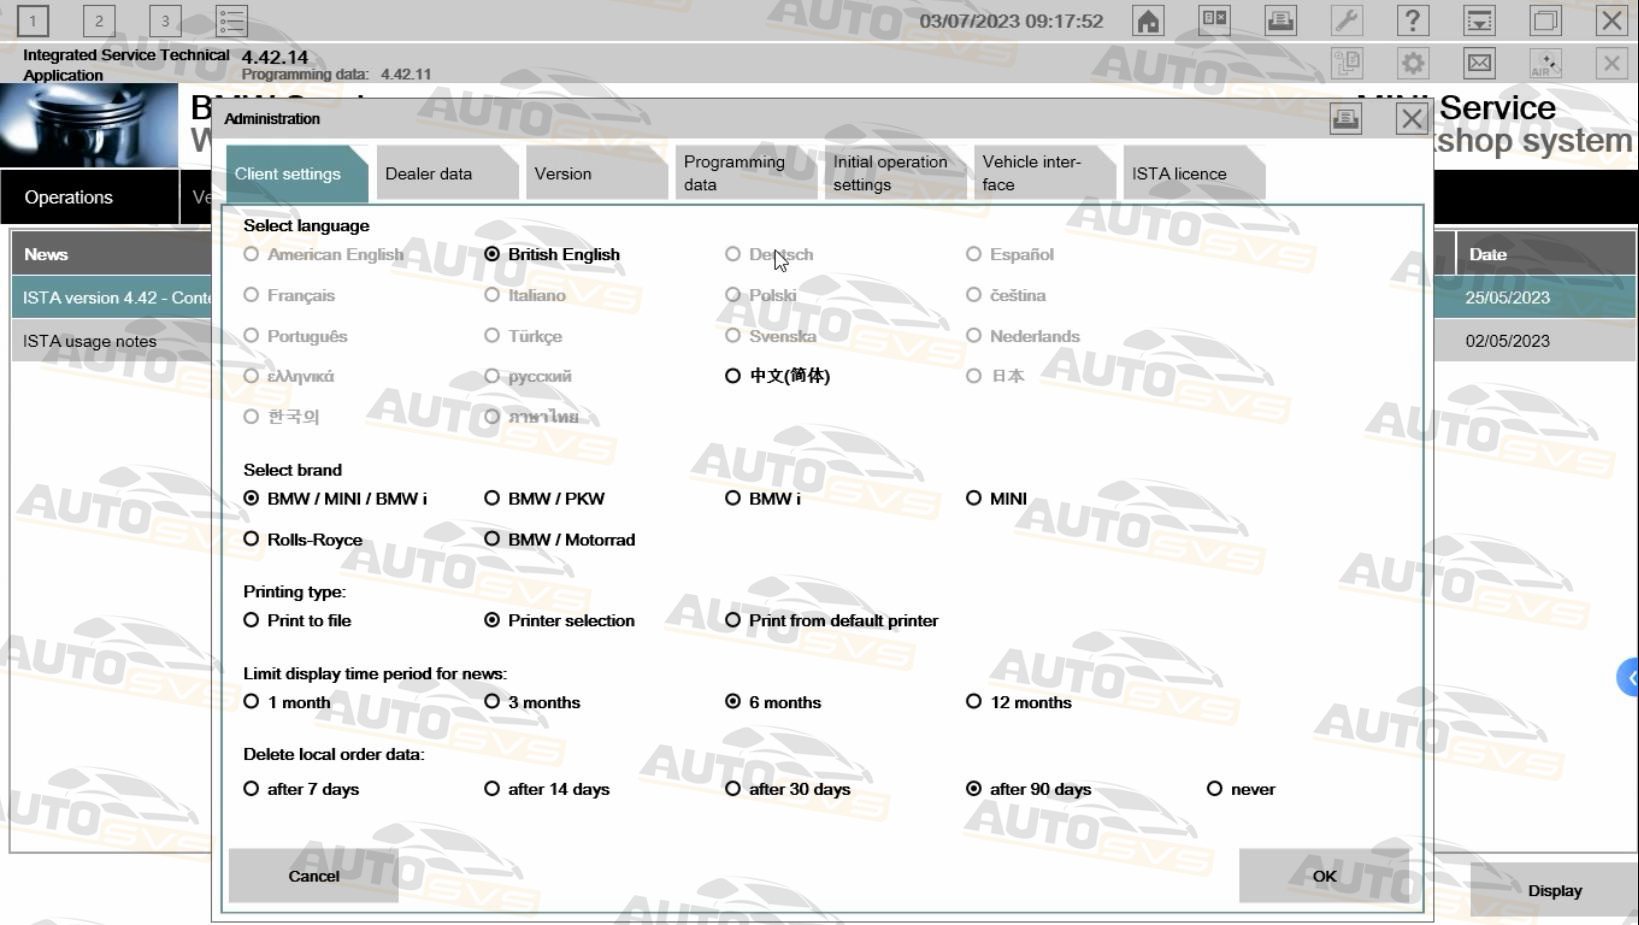
Task: Select British English language
Action: 552,254
